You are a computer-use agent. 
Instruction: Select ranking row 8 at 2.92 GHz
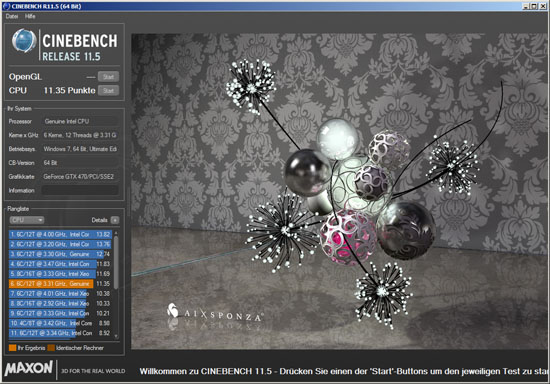[x=60, y=303]
